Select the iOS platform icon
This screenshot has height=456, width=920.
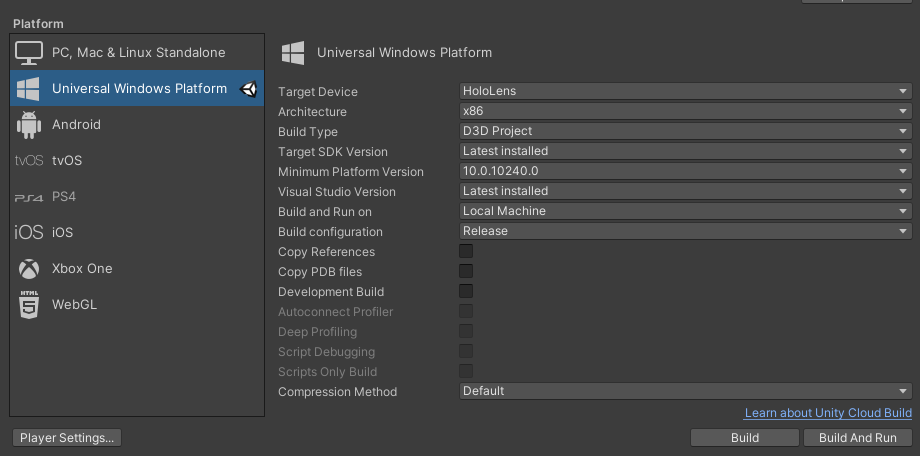(x=29, y=232)
